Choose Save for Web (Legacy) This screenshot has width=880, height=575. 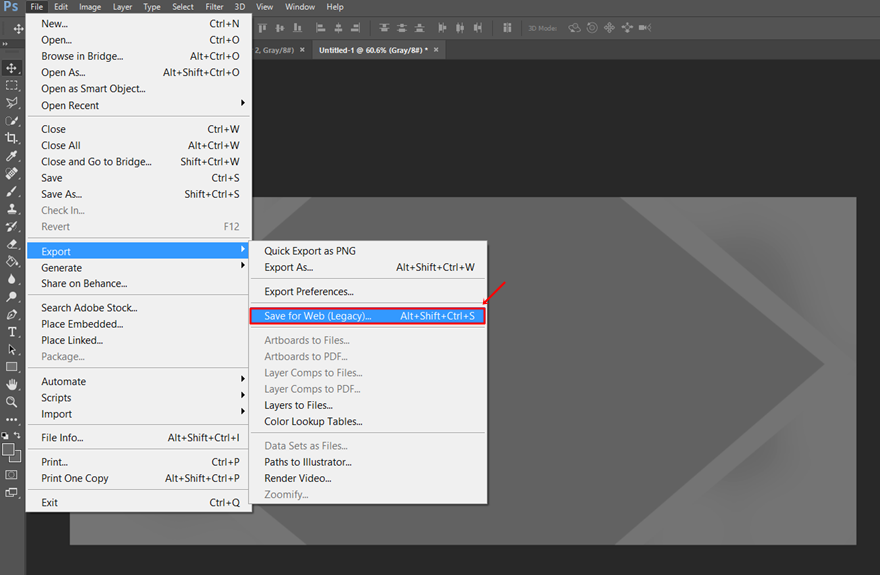pos(368,316)
